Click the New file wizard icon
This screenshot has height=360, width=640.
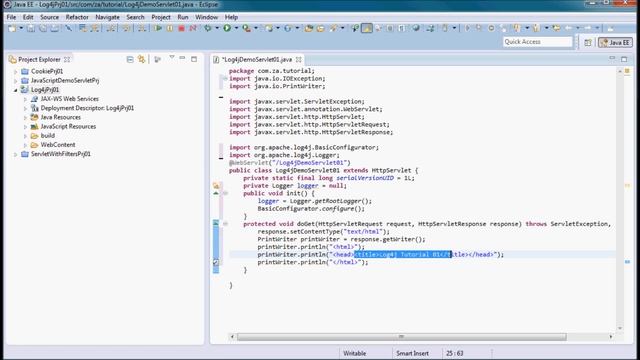[12, 28]
